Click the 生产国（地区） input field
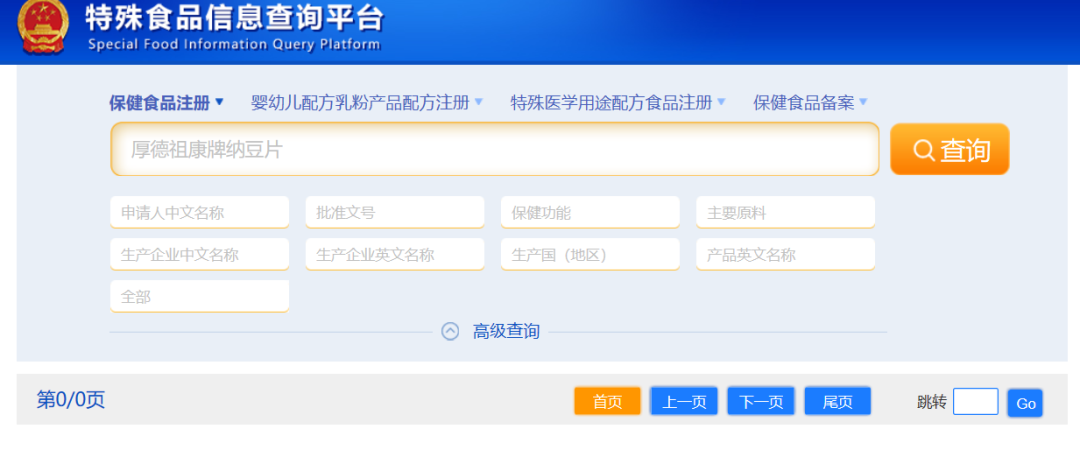 coord(590,255)
